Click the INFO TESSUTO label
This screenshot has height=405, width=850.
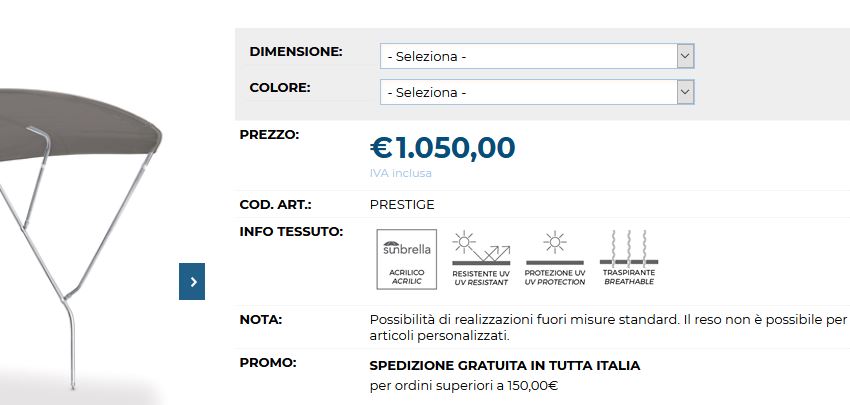pyautogui.click(x=291, y=232)
